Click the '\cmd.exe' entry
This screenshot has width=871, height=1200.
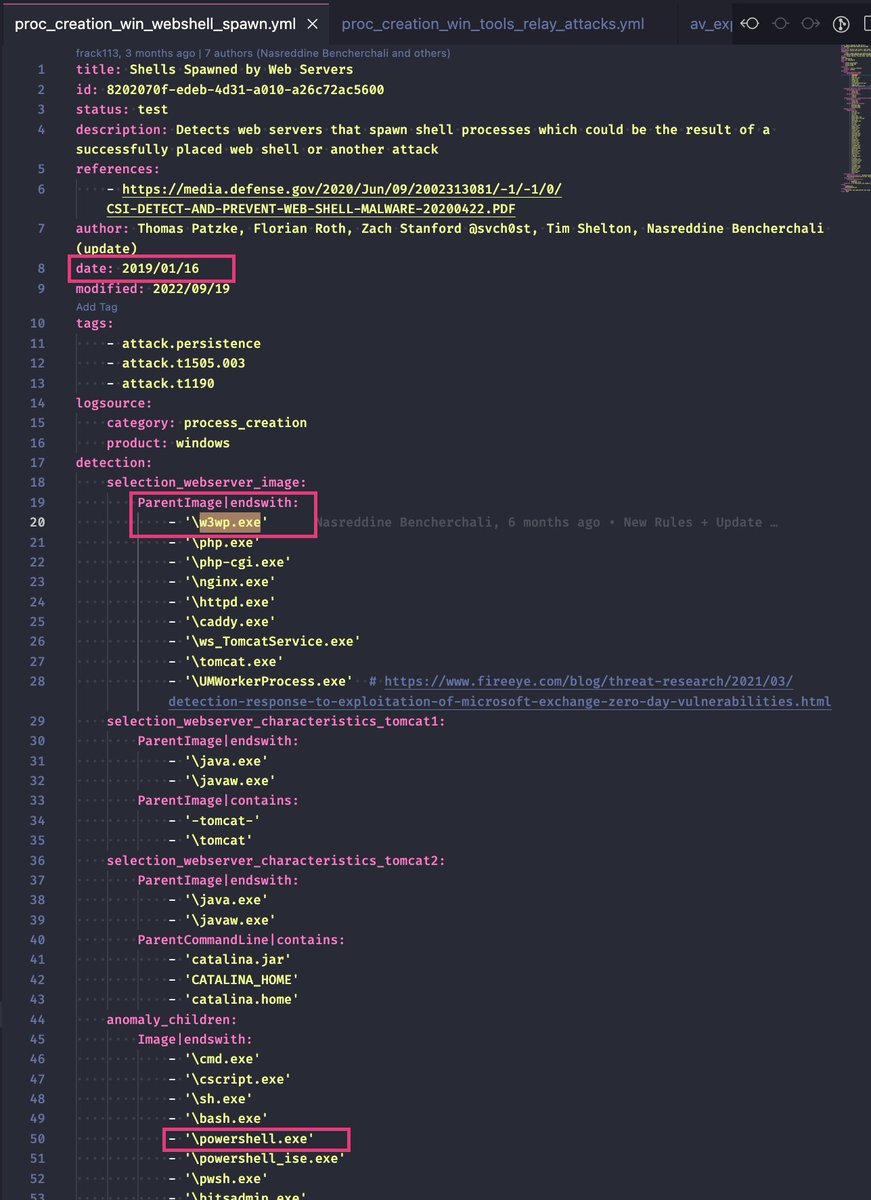pos(222,1059)
